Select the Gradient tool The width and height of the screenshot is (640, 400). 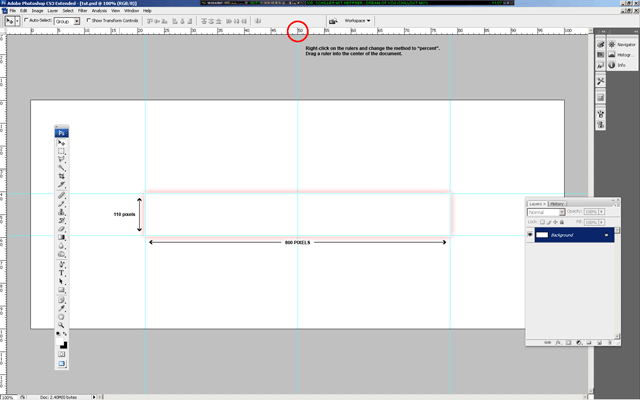point(61,237)
